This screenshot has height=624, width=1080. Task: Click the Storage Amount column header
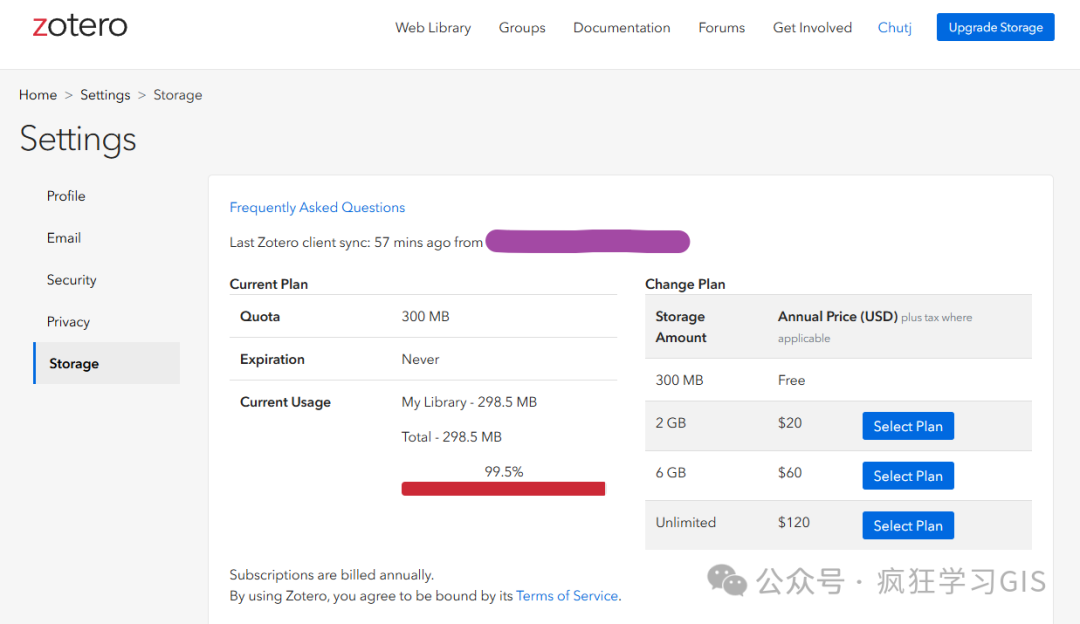681,327
